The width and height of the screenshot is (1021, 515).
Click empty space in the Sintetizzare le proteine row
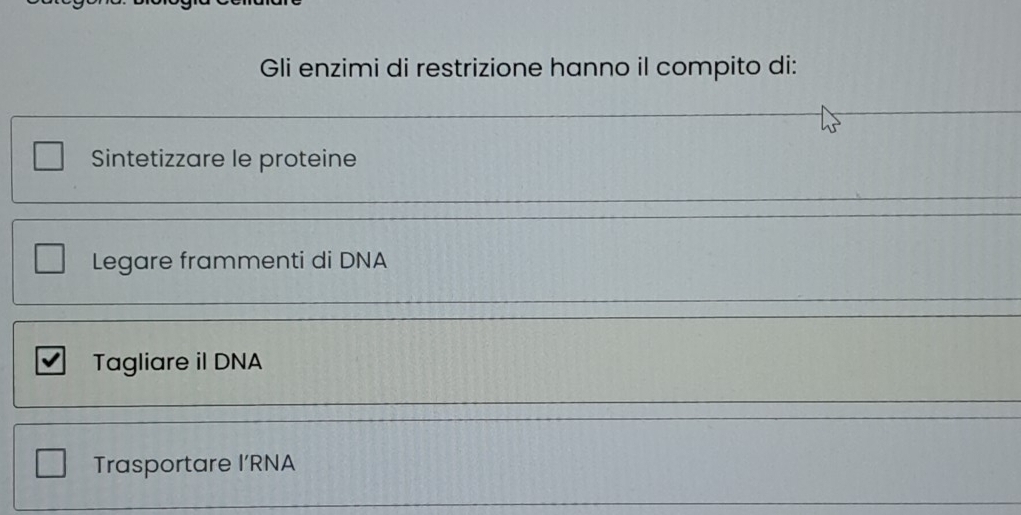click(x=650, y=160)
